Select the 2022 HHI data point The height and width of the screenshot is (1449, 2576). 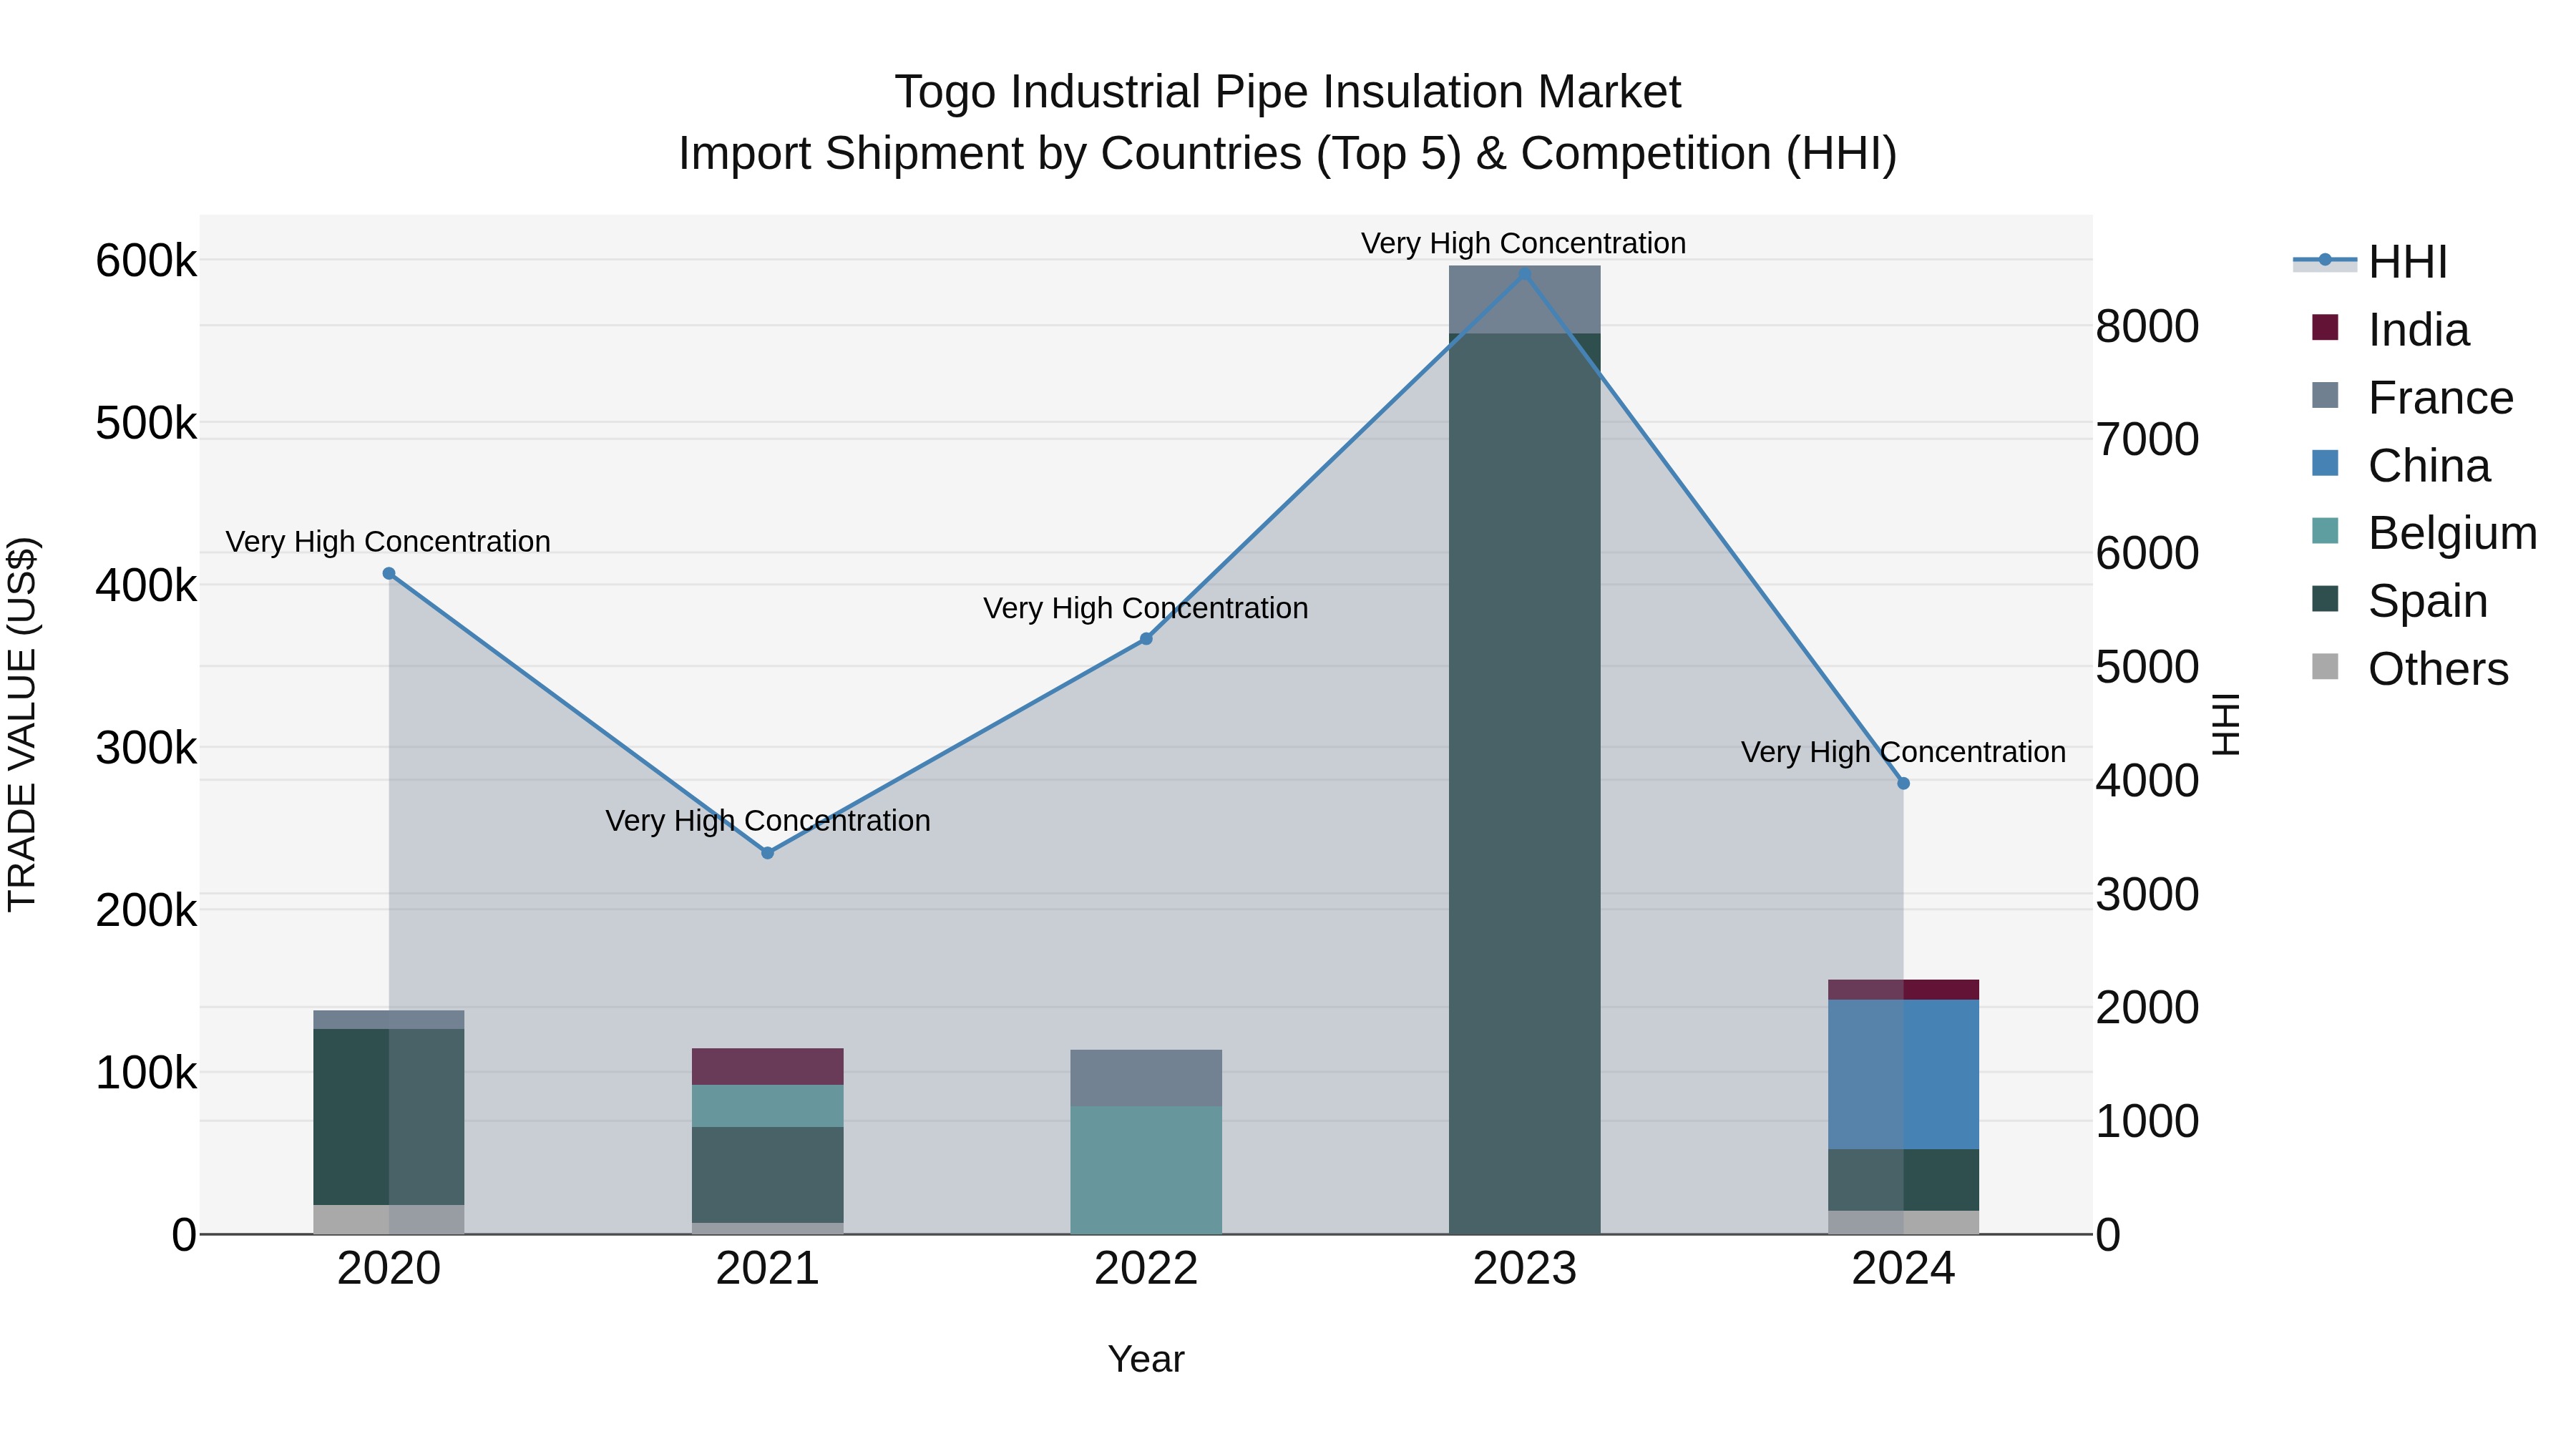pyautogui.click(x=1146, y=639)
